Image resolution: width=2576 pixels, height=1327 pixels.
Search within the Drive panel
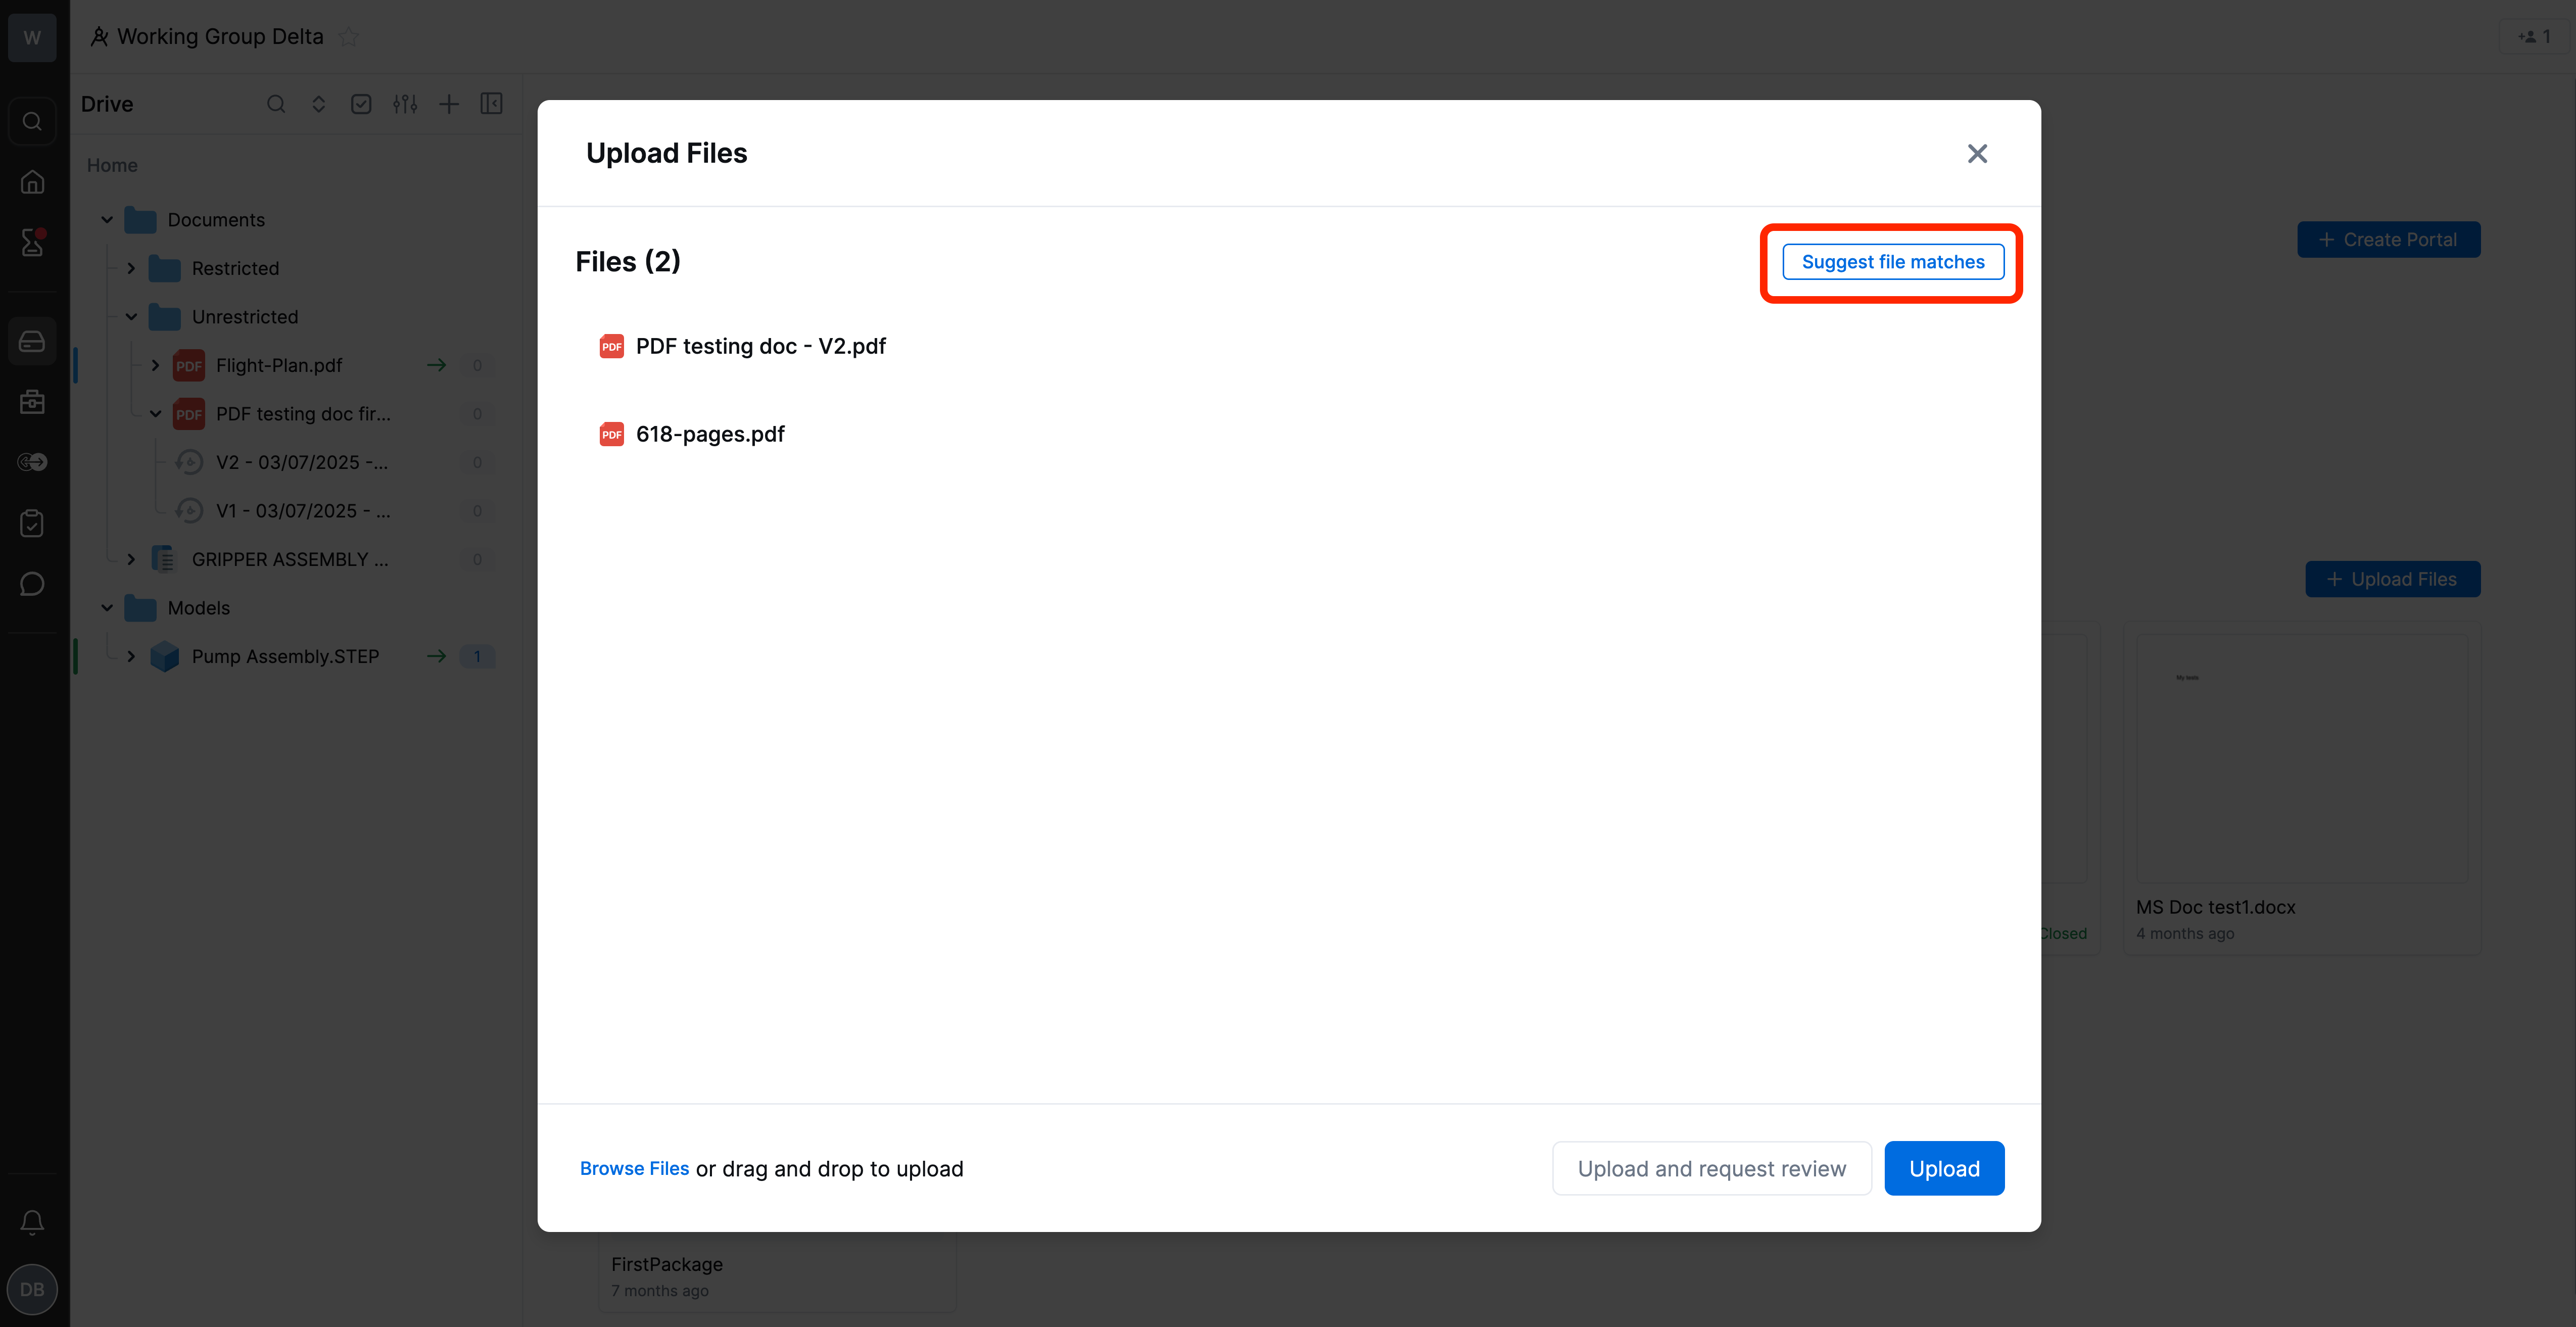[x=276, y=104]
